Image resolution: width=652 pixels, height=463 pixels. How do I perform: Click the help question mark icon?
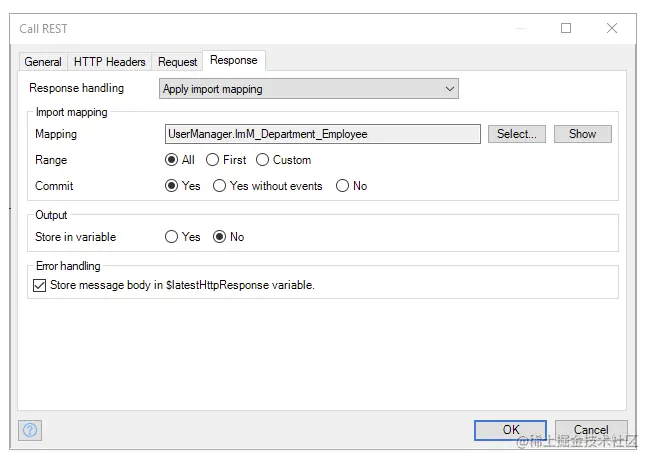click(30, 430)
